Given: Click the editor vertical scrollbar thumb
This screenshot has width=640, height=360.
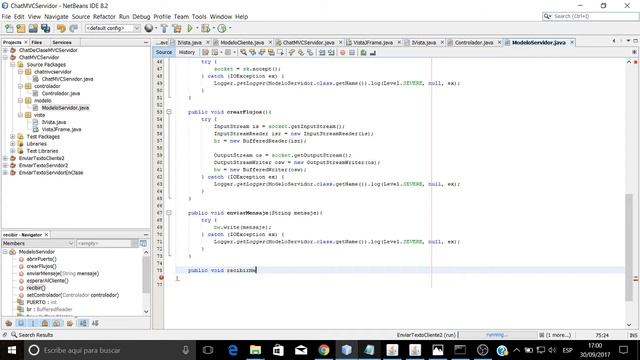Looking at the screenshot, I should click(629, 247).
